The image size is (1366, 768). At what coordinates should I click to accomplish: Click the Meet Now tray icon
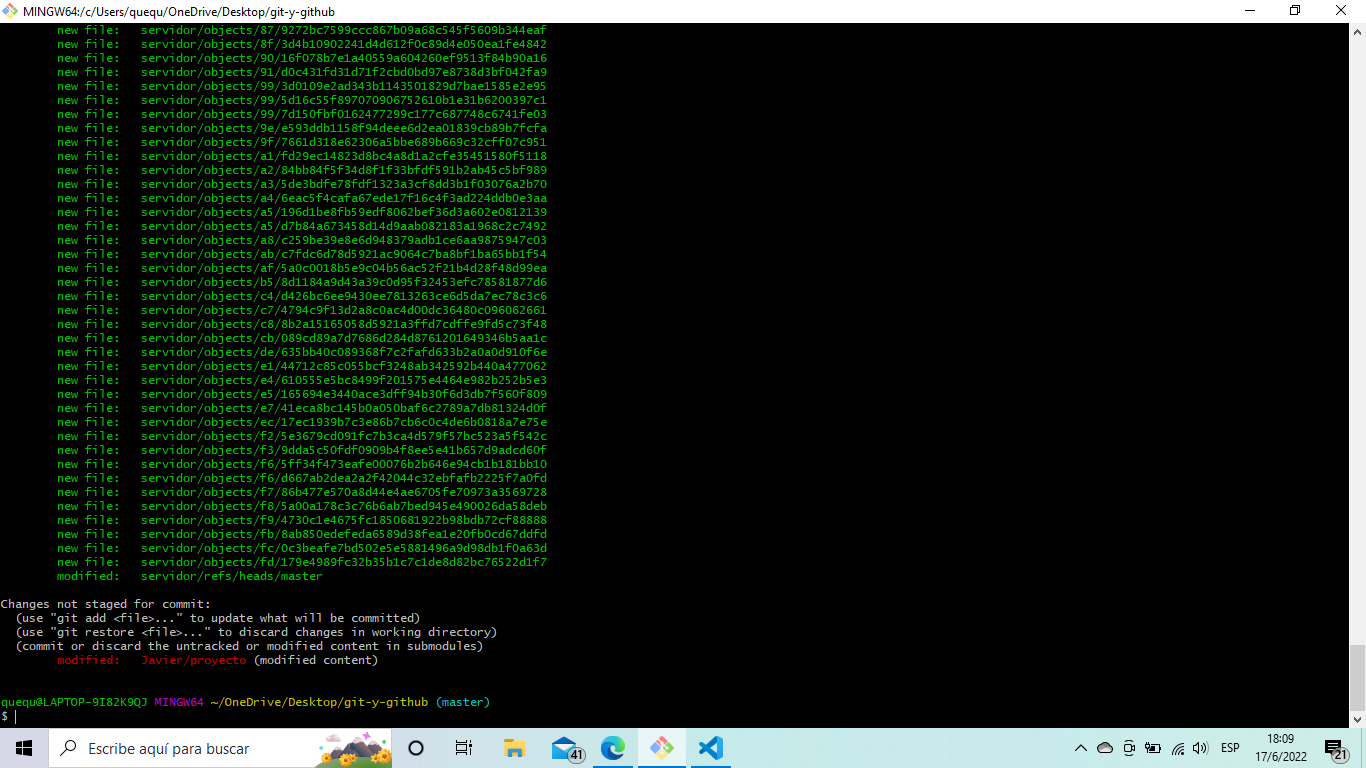click(1129, 748)
